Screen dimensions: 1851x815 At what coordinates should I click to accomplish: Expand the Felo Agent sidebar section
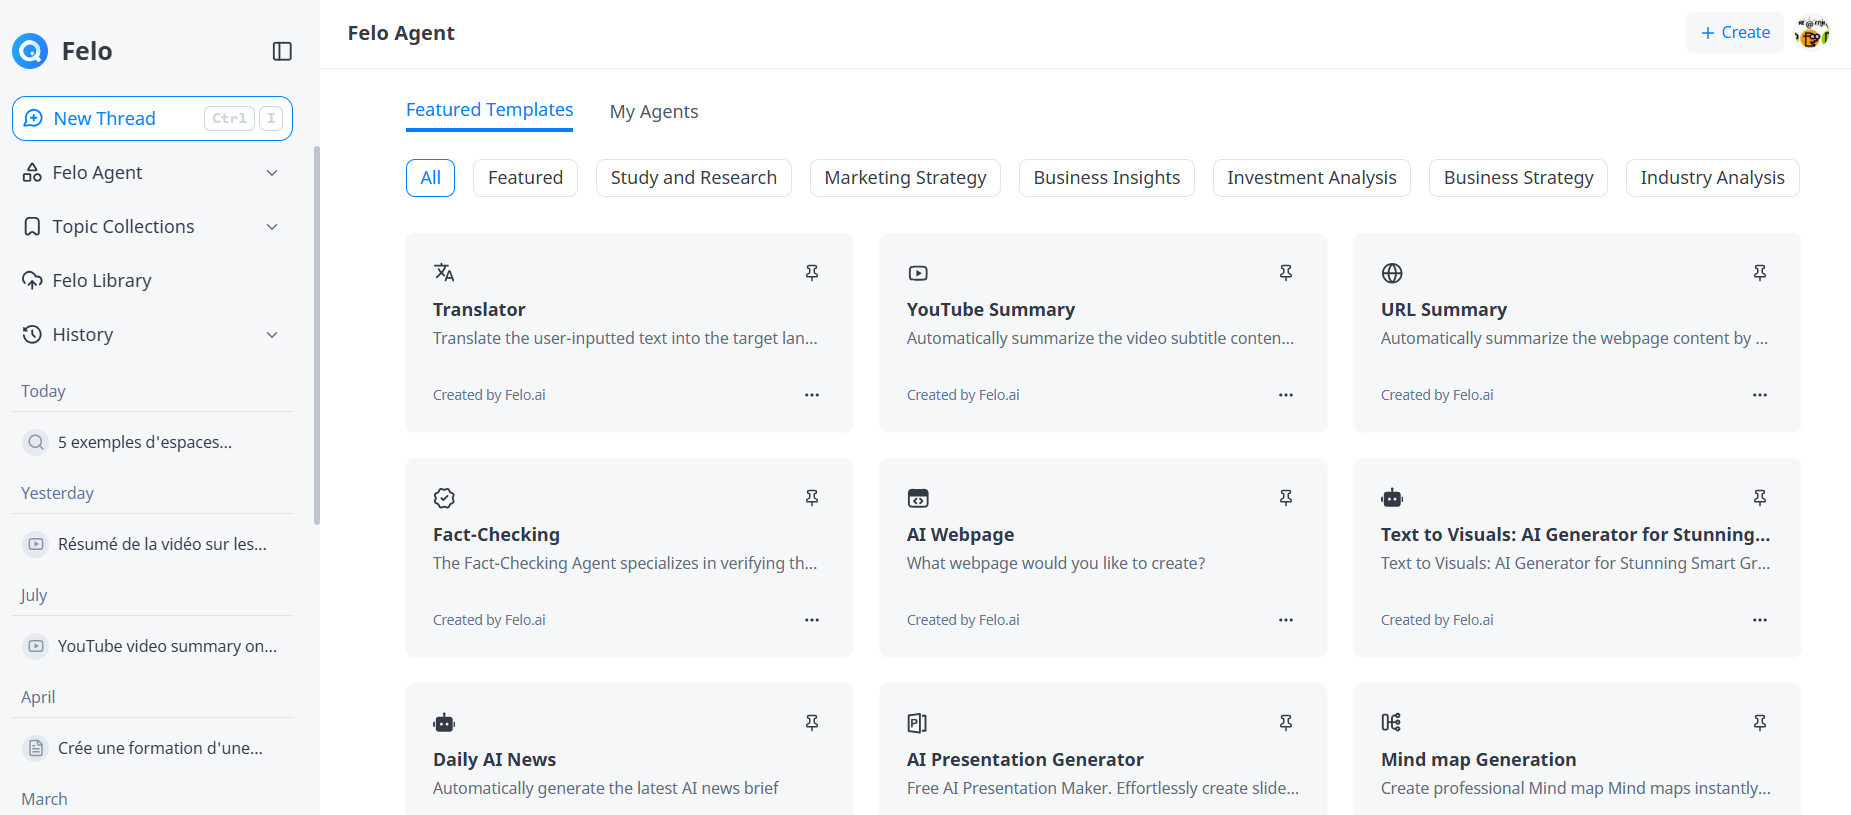pyautogui.click(x=271, y=173)
